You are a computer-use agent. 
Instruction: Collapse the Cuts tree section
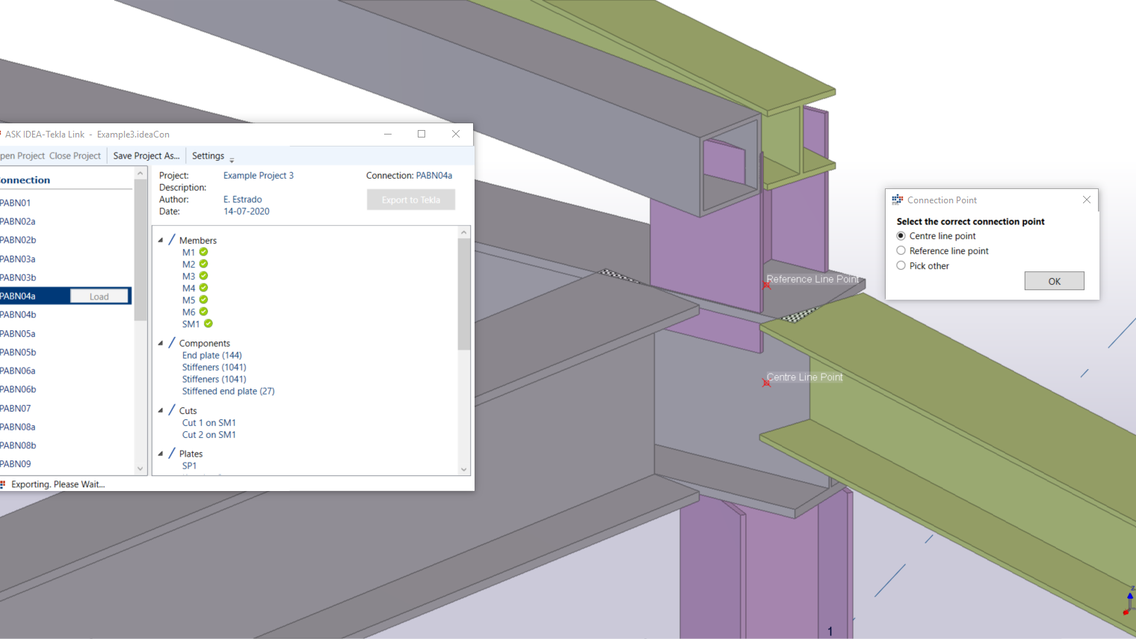click(161, 411)
